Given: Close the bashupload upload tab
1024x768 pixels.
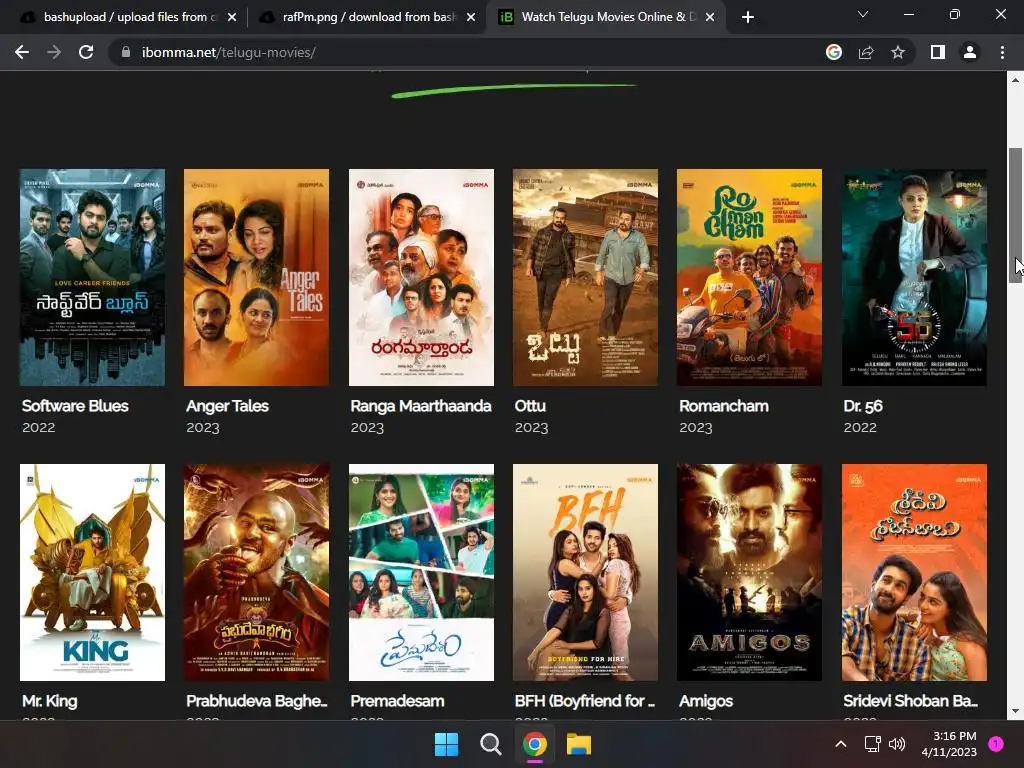Looking at the screenshot, I should click(232, 17).
